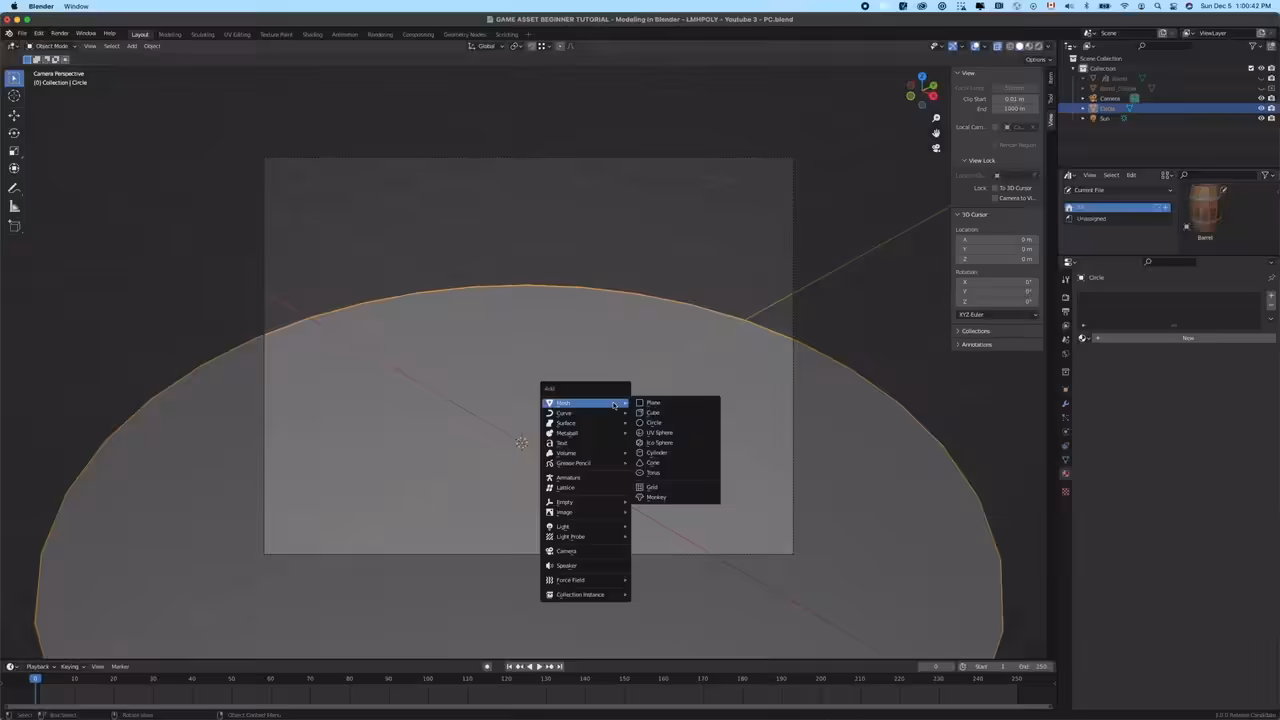Open the Options dropdown in viewport header
Image resolution: width=1280 pixels, height=720 pixels.
(1036, 59)
